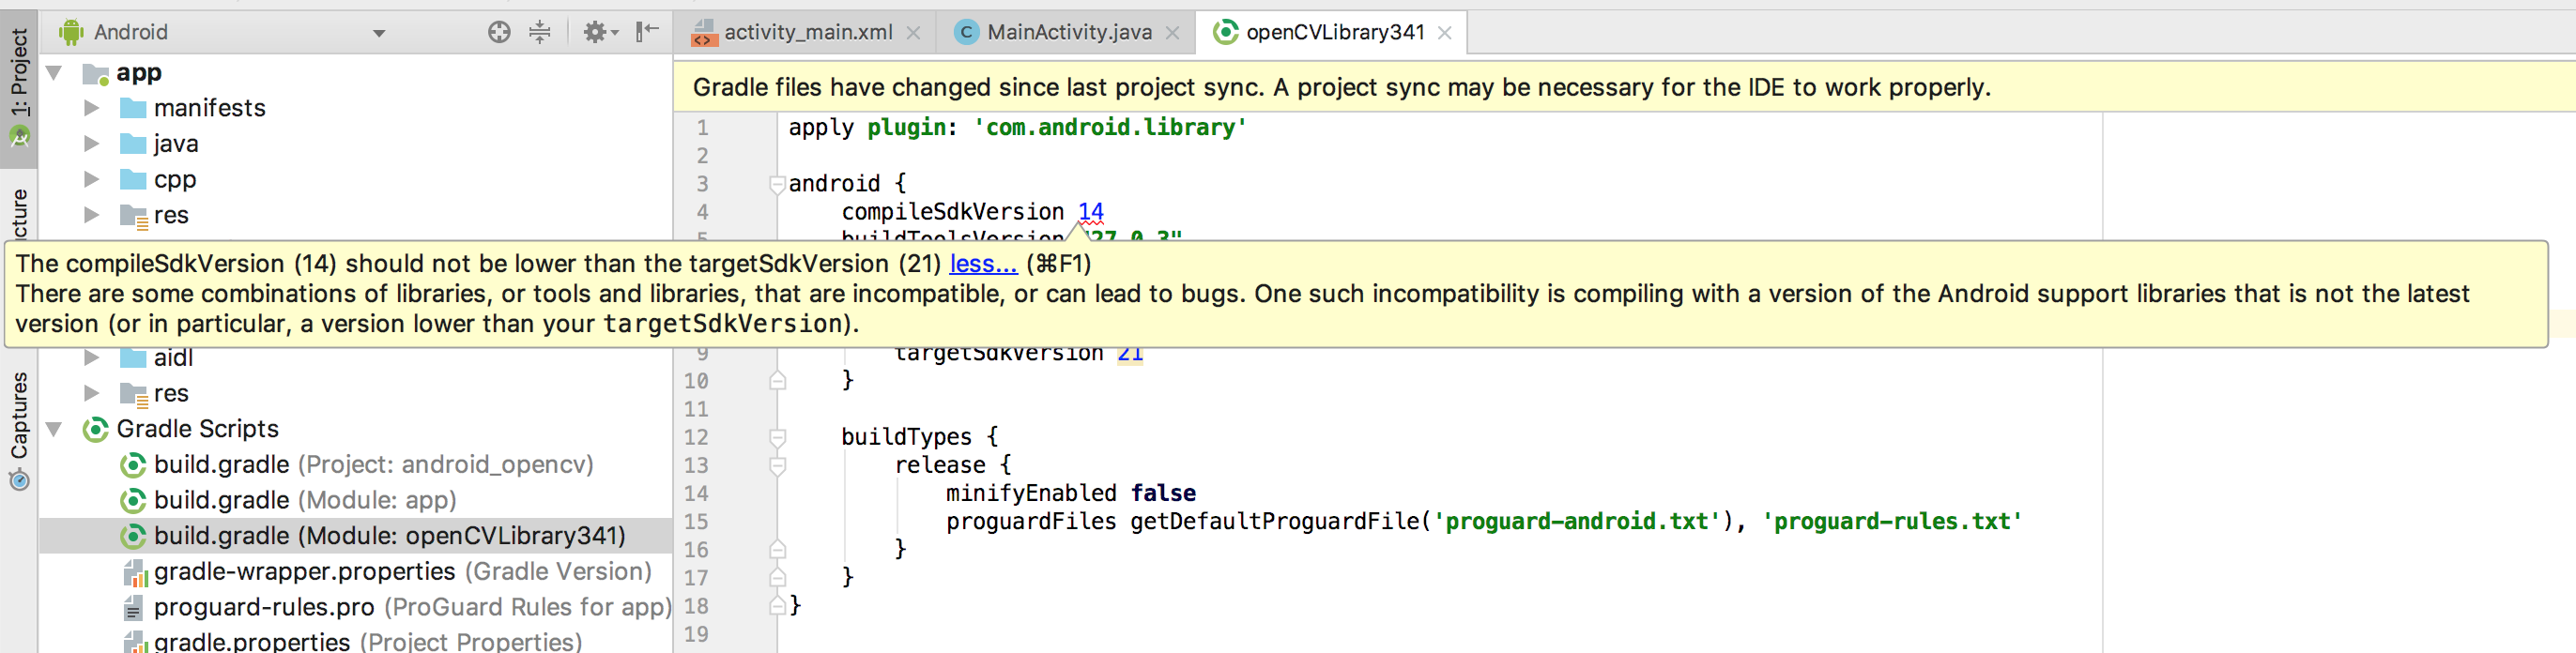Collapse the Gradle Scripts node
Image resolution: width=2576 pixels, height=653 pixels.
tap(55, 429)
